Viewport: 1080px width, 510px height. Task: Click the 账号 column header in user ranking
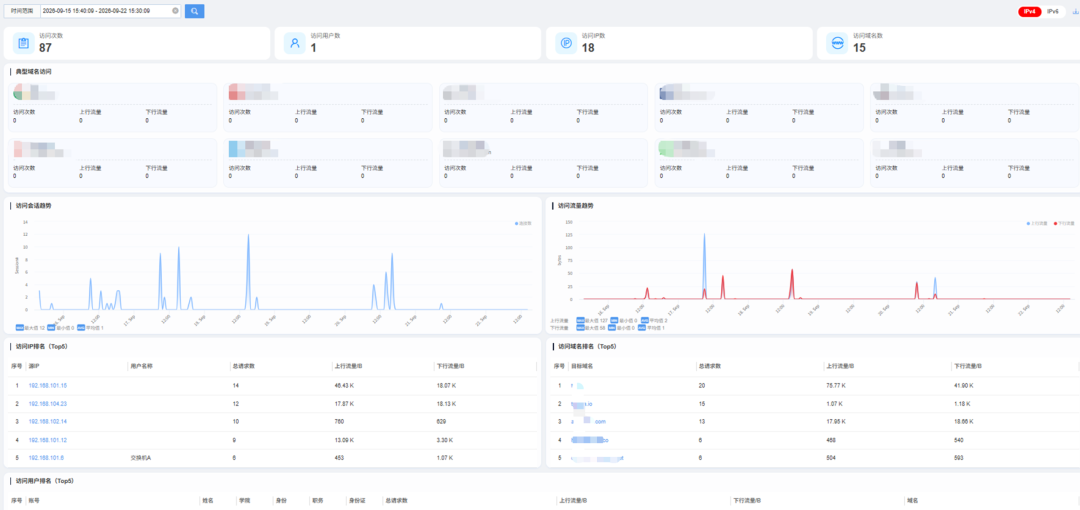click(33, 501)
